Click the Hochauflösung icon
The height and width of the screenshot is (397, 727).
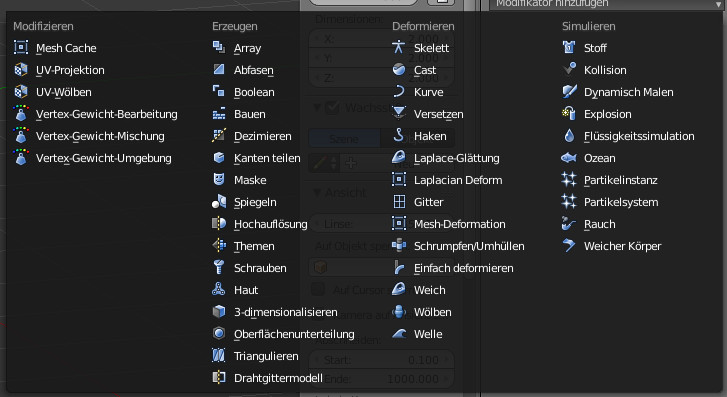(x=219, y=224)
